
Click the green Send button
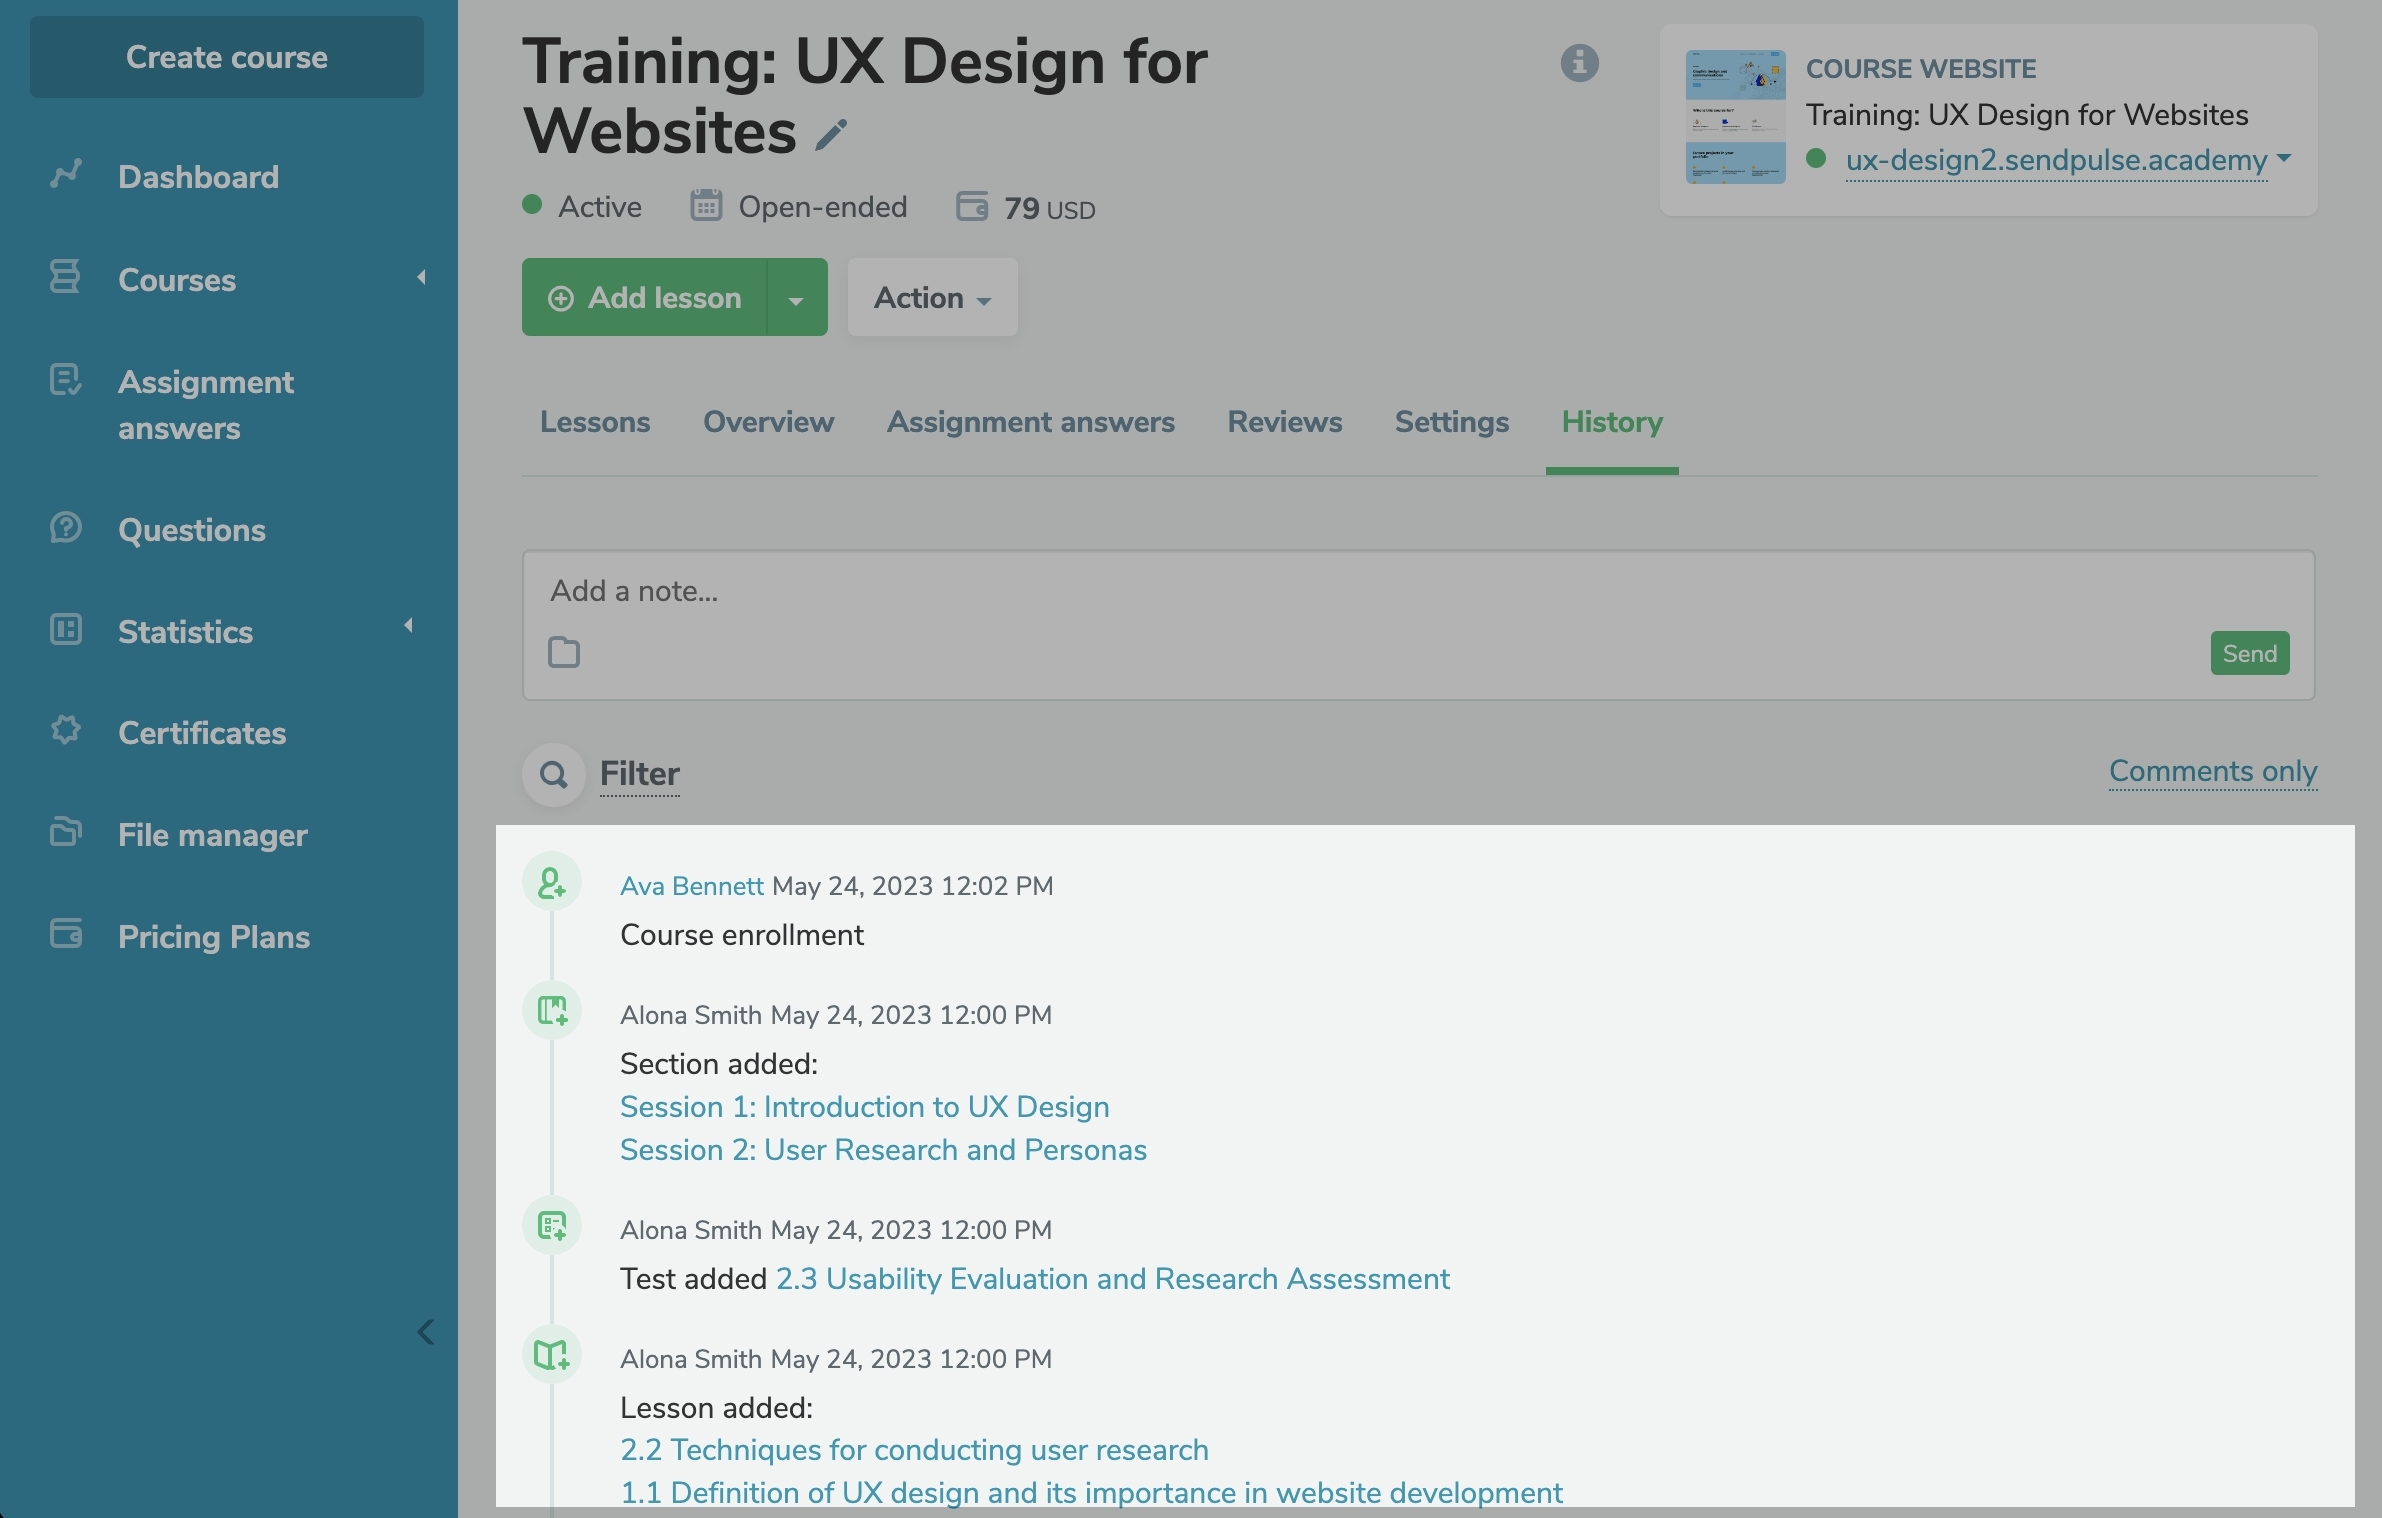point(2249,653)
